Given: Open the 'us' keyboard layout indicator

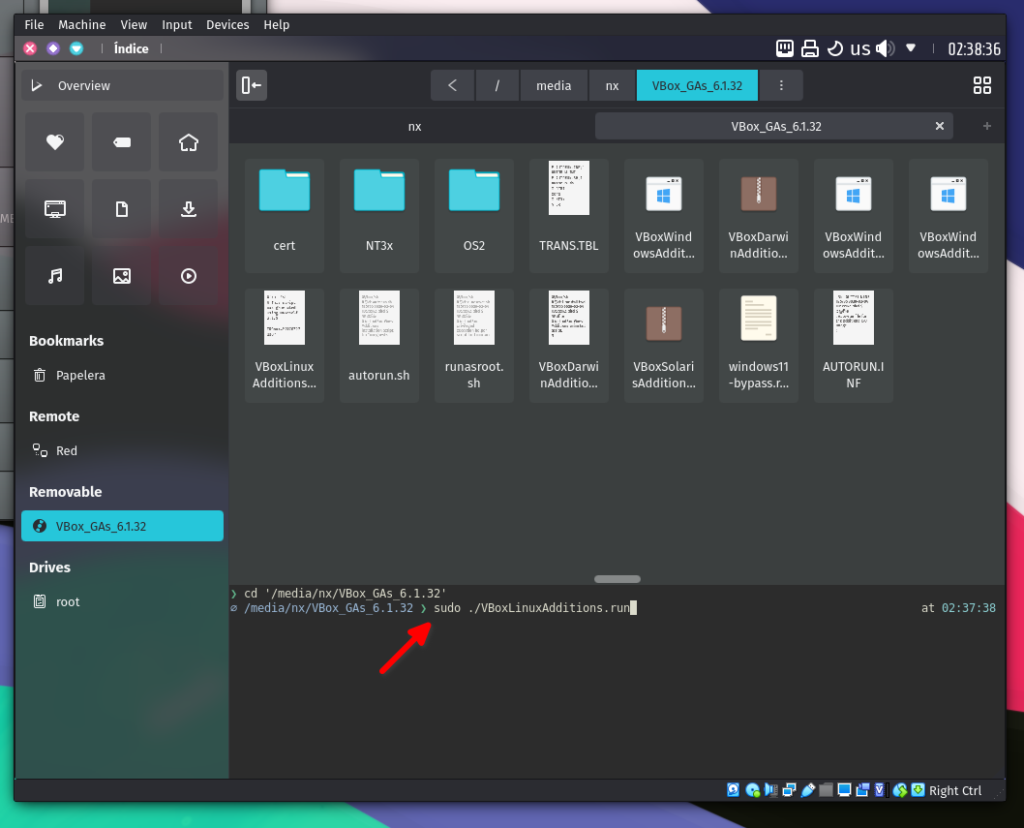Looking at the screenshot, I should pos(859,48).
